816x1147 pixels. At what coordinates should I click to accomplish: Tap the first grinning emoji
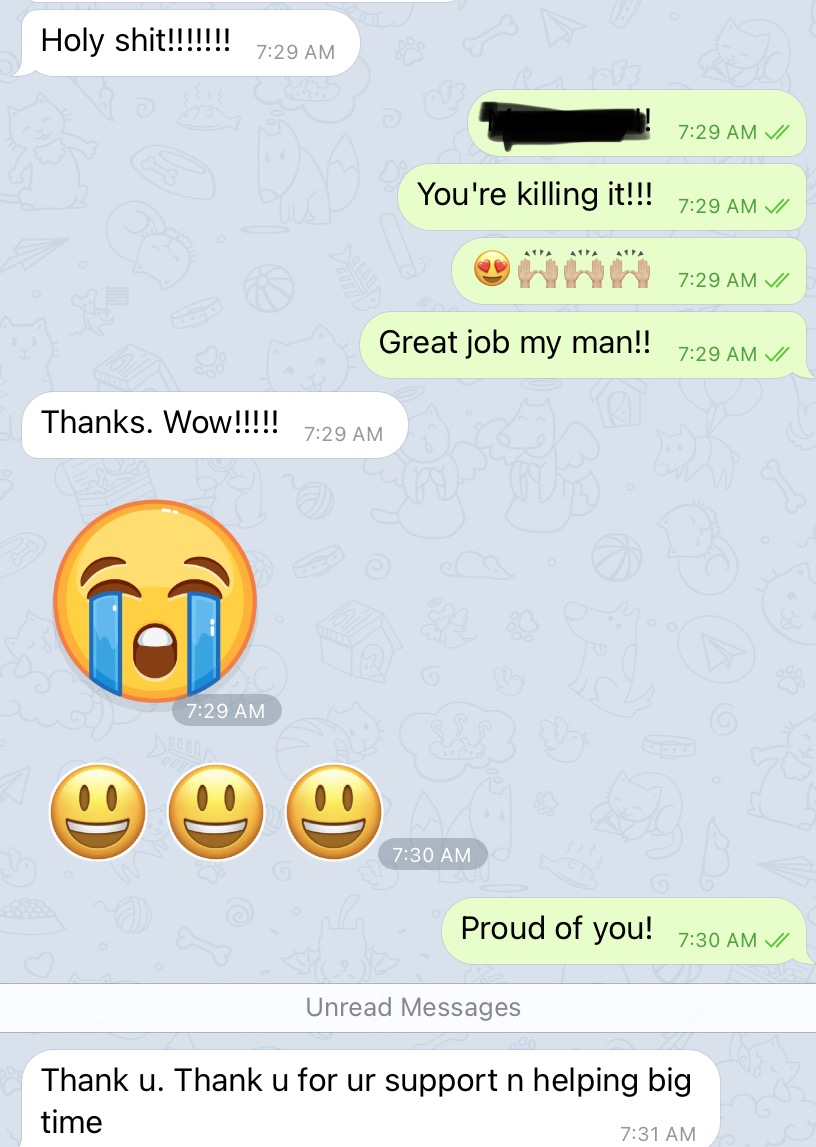(x=97, y=811)
